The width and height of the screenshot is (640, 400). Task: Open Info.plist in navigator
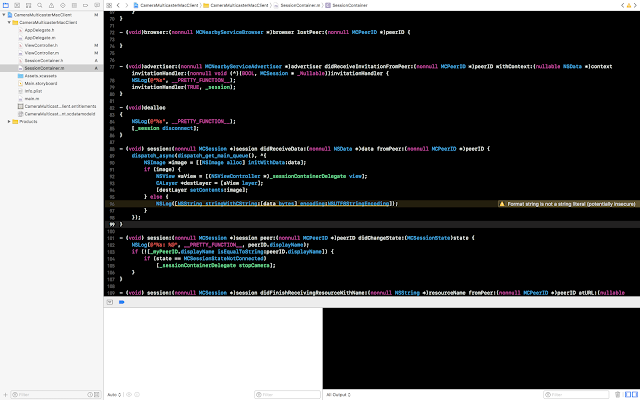33,91
